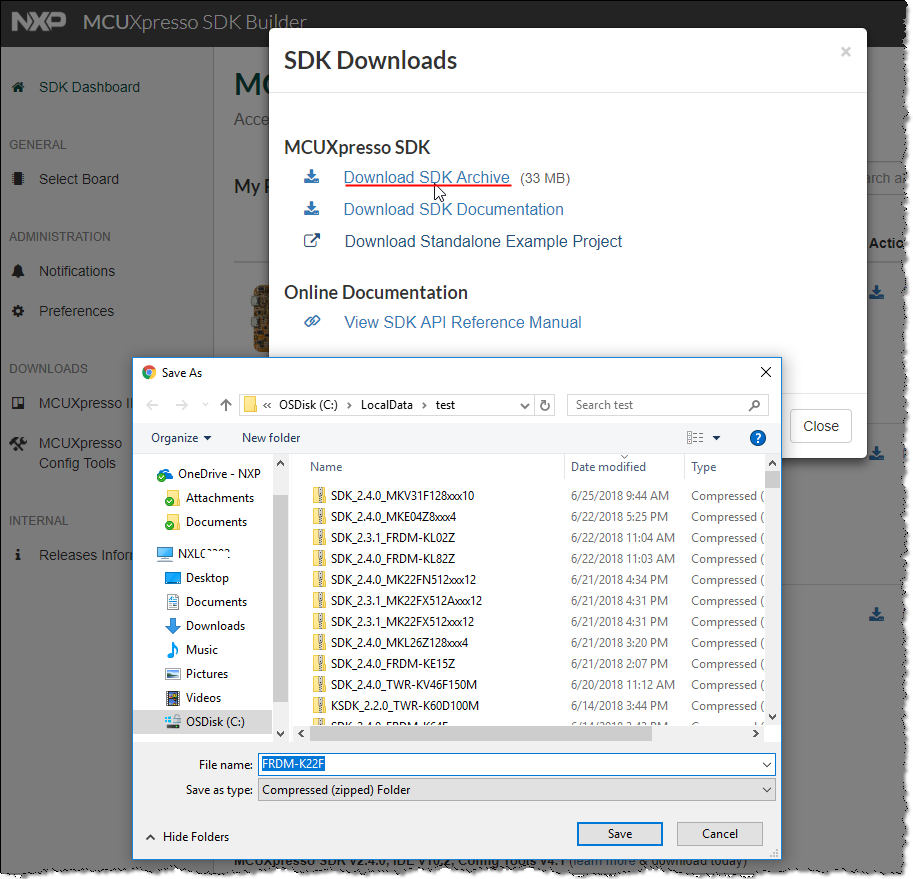Click the NXP logo in the header
The height and width of the screenshot is (879, 913).
(39, 22)
